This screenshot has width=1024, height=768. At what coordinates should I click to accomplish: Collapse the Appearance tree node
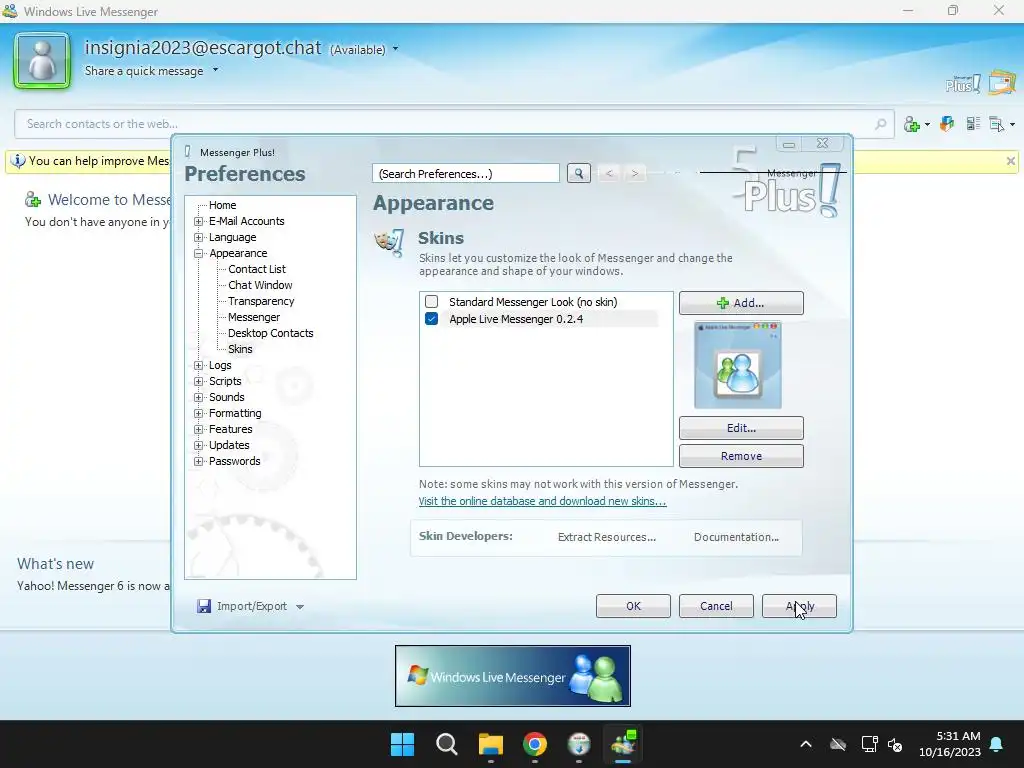(x=199, y=253)
